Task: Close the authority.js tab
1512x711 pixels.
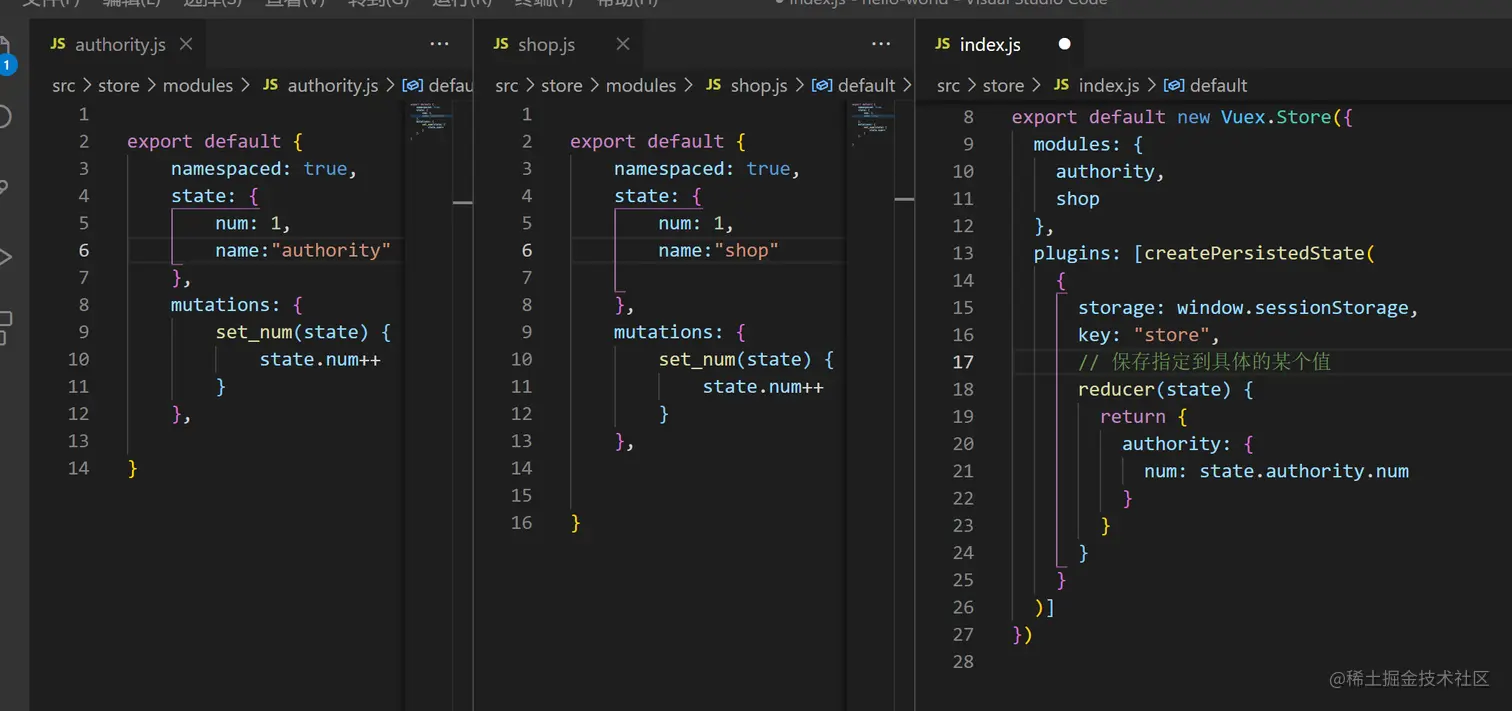Action: point(186,44)
